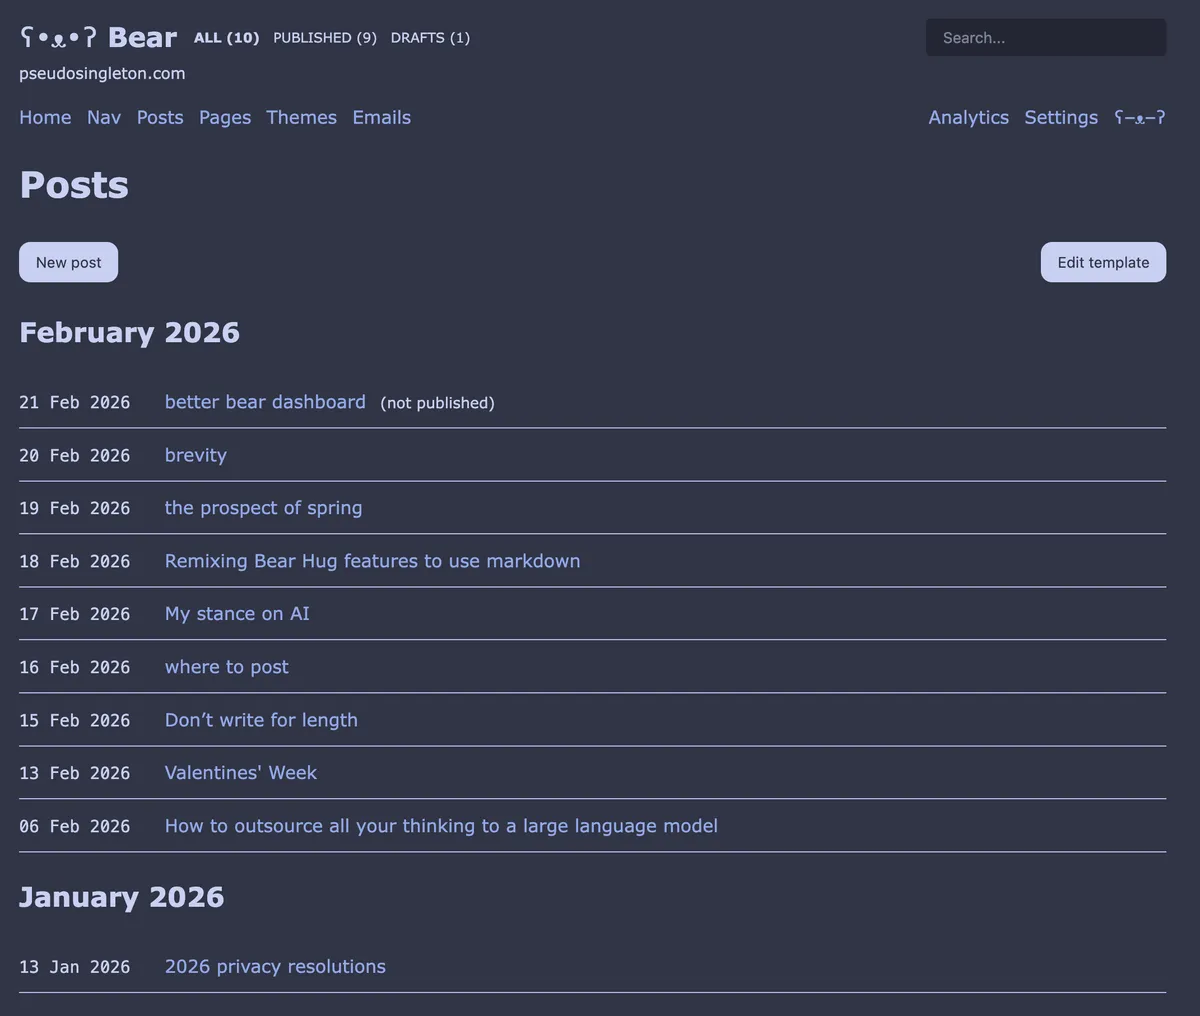Click into the Search field
This screenshot has width=1200, height=1016.
(x=1045, y=38)
